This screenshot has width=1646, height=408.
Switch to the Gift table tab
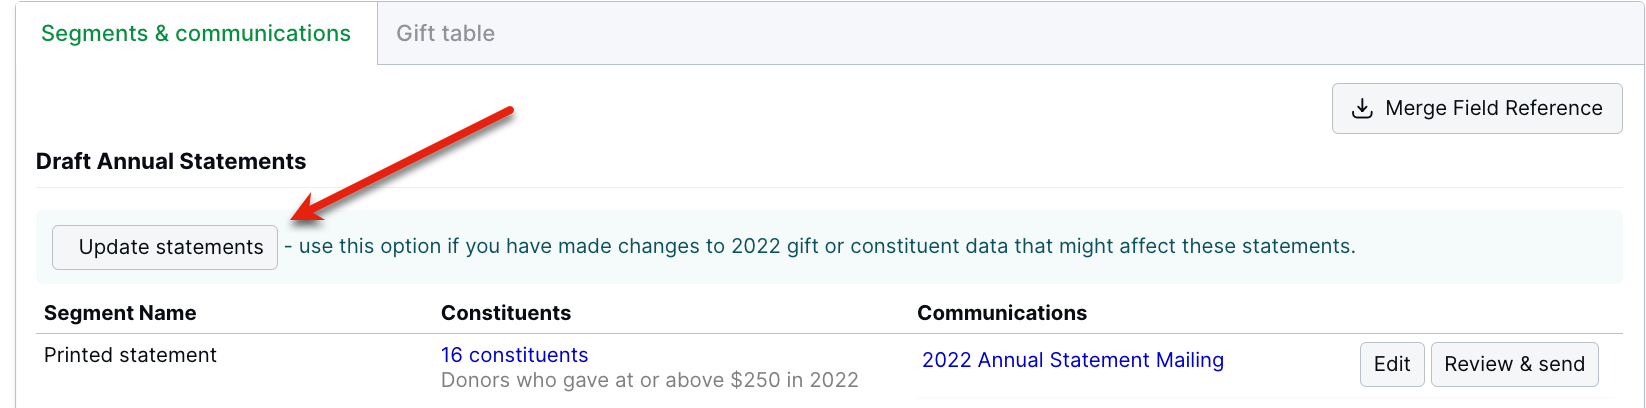(x=445, y=33)
